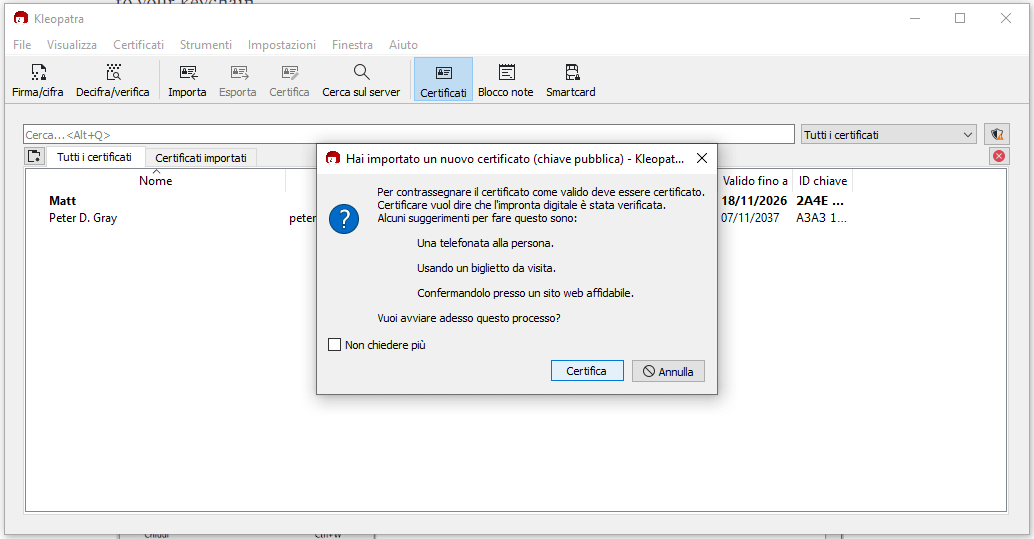Open the Strumenti menu
This screenshot has width=1034, height=539.
[x=206, y=45]
